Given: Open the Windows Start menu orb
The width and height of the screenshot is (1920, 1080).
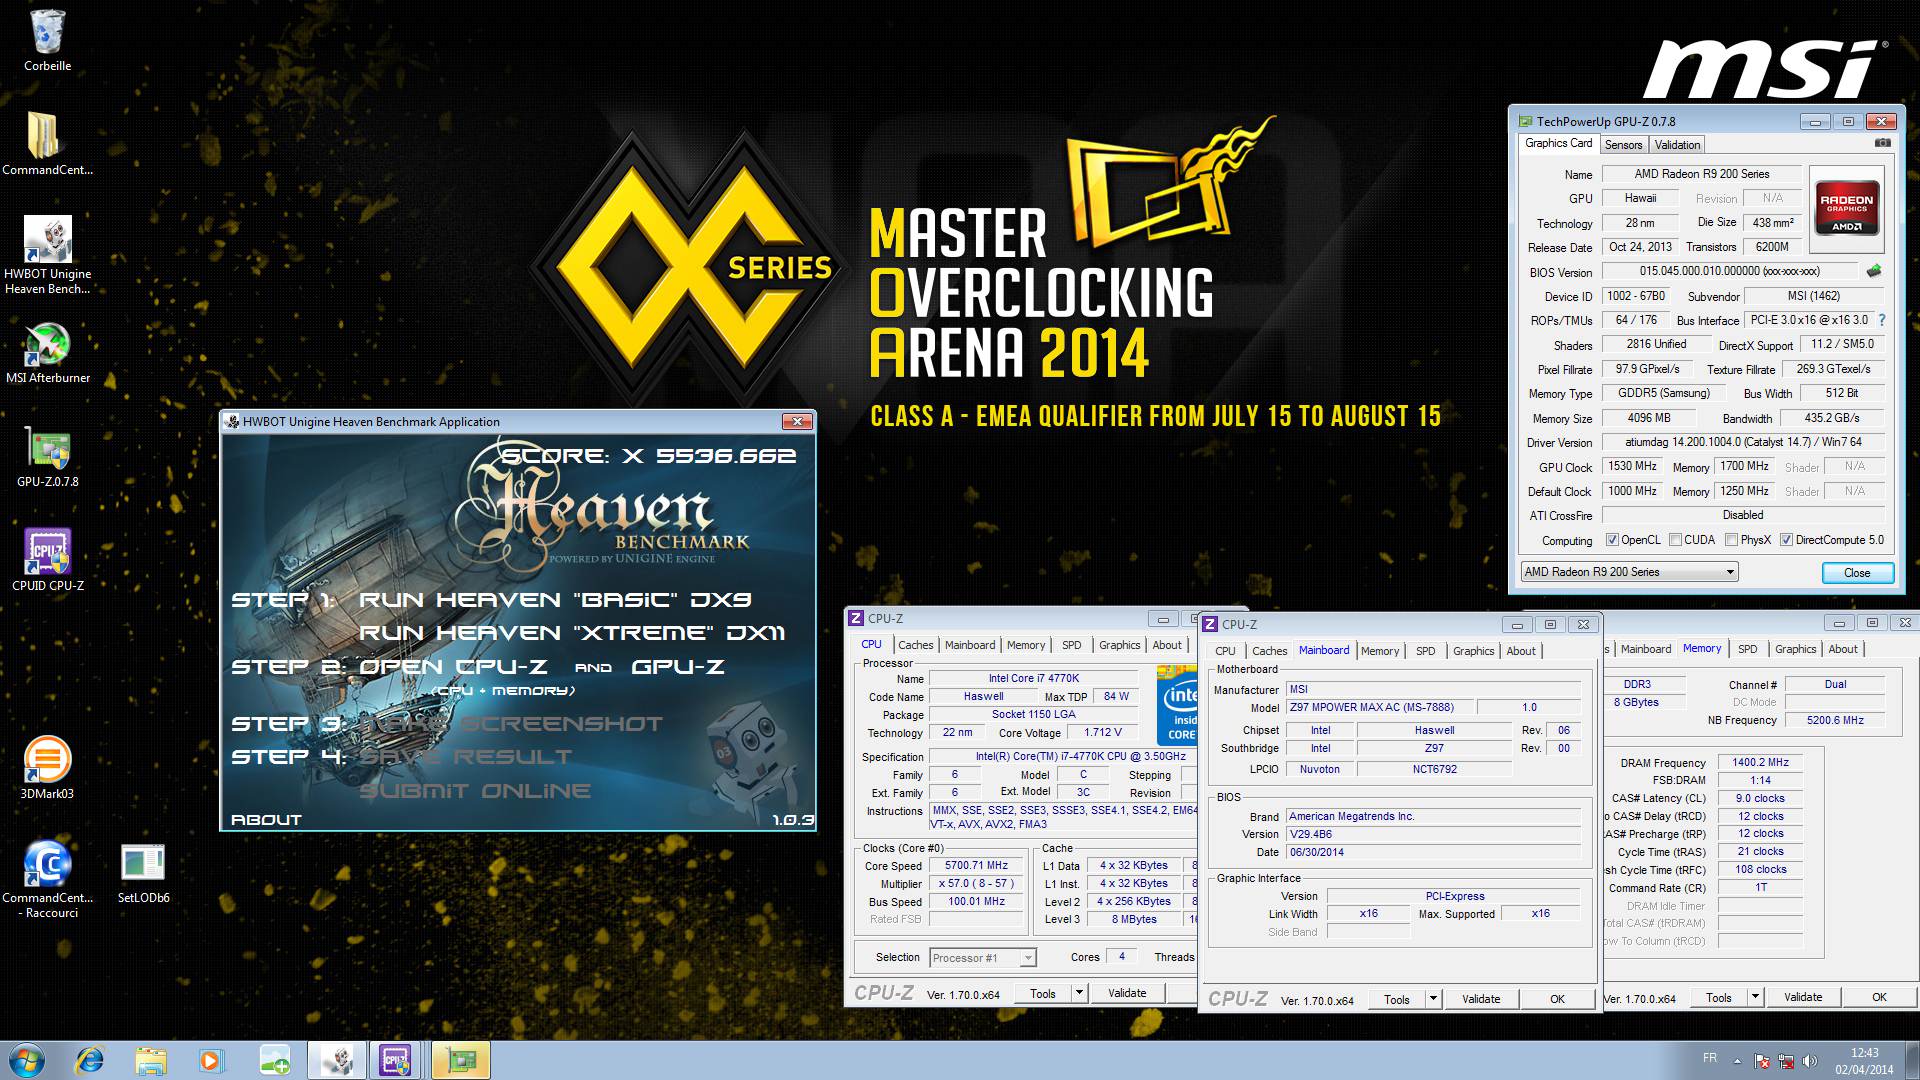Looking at the screenshot, I should click(26, 1060).
